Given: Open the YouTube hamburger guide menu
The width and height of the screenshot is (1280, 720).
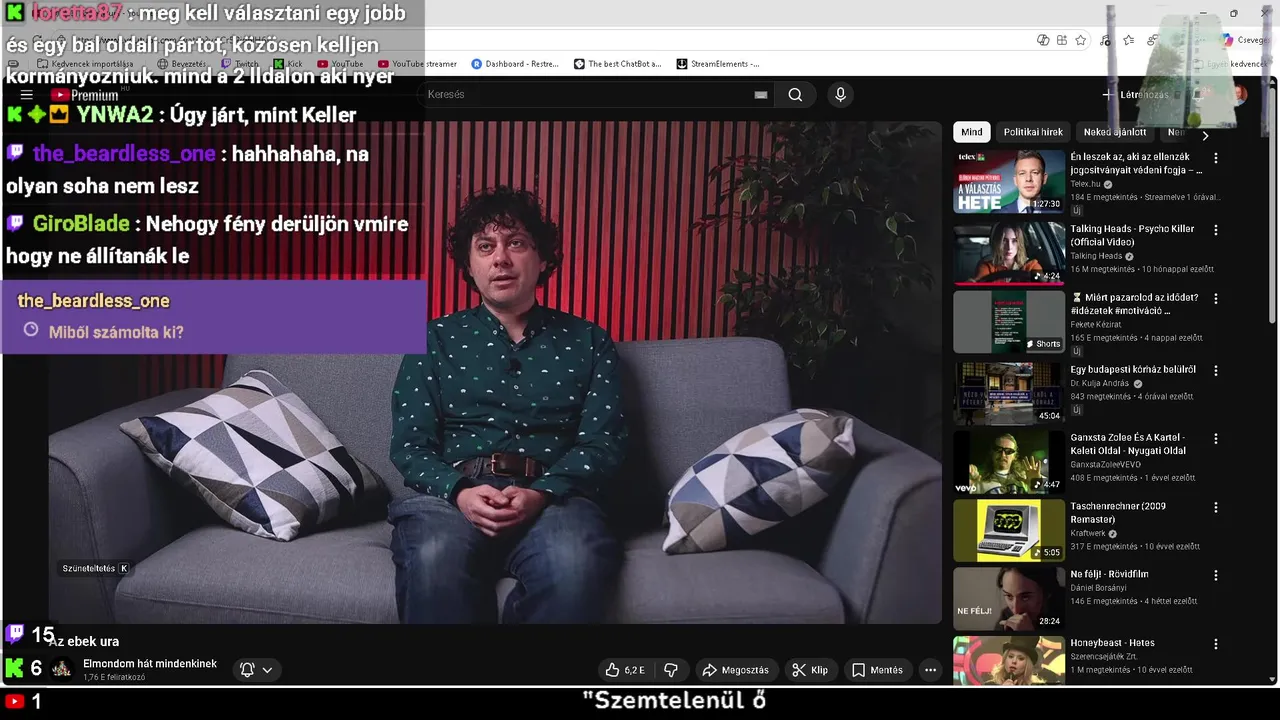Looking at the screenshot, I should [27, 95].
